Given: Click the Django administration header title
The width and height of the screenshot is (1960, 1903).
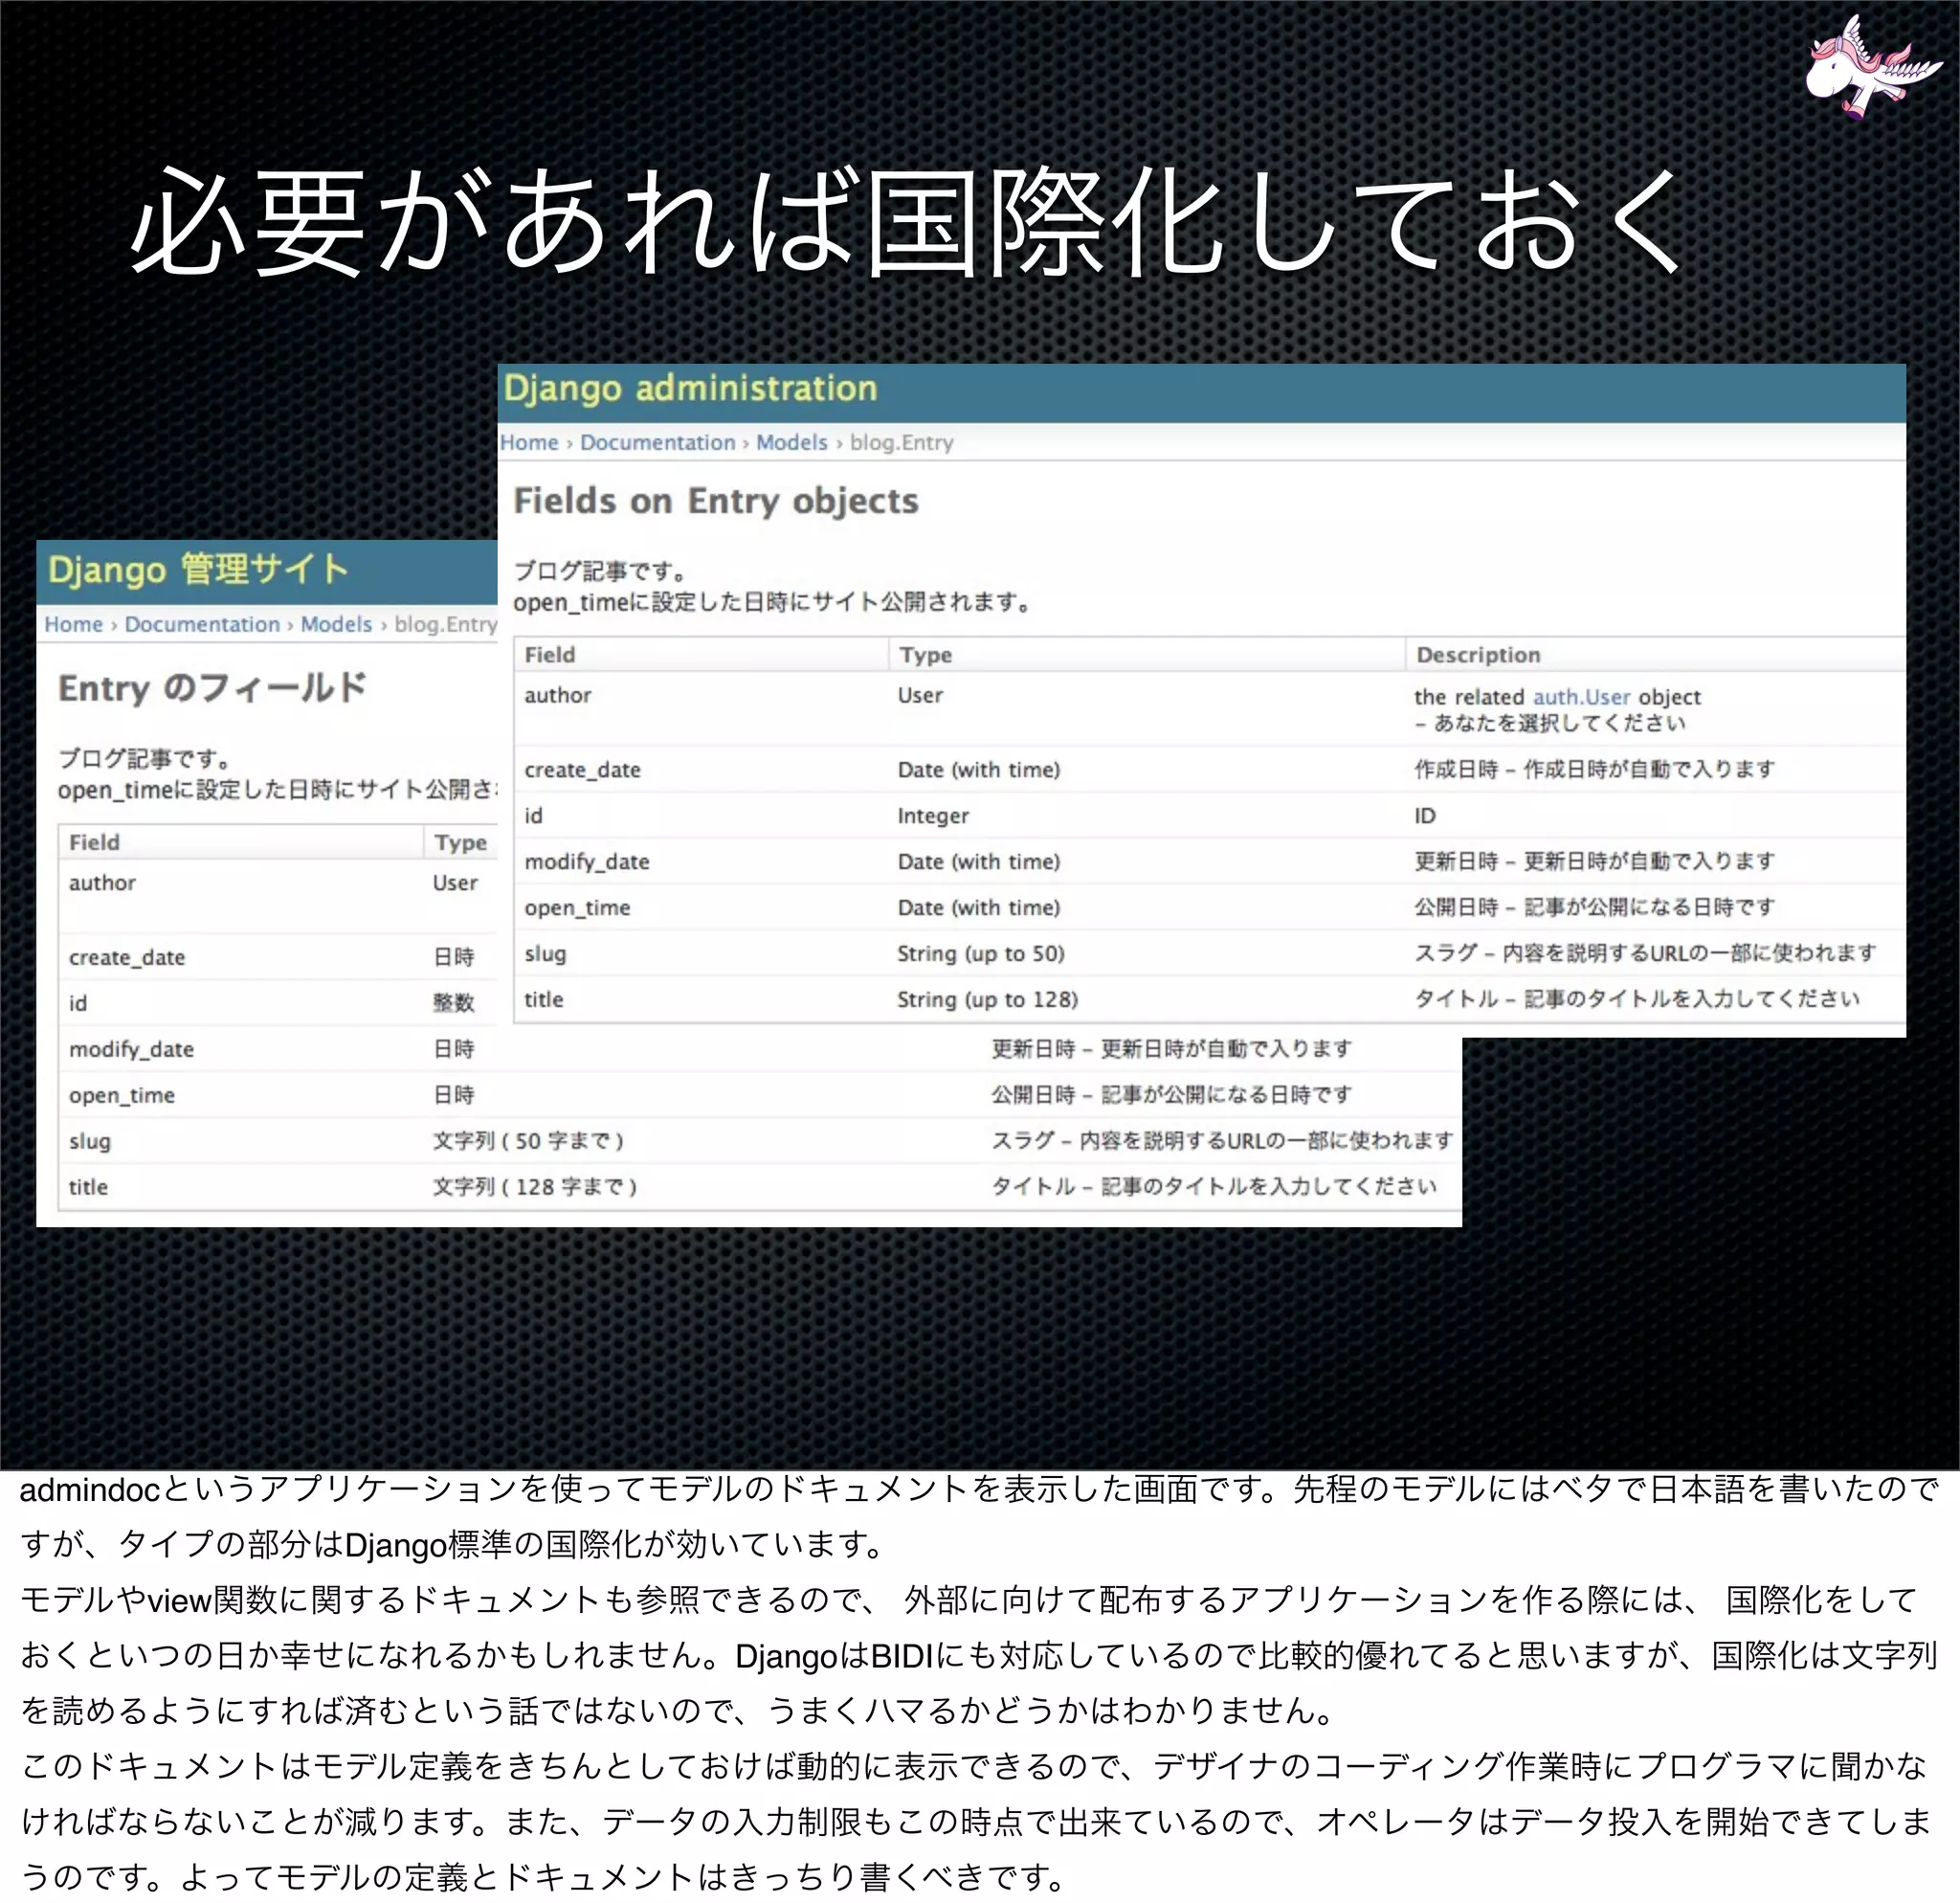Looking at the screenshot, I should point(690,389).
